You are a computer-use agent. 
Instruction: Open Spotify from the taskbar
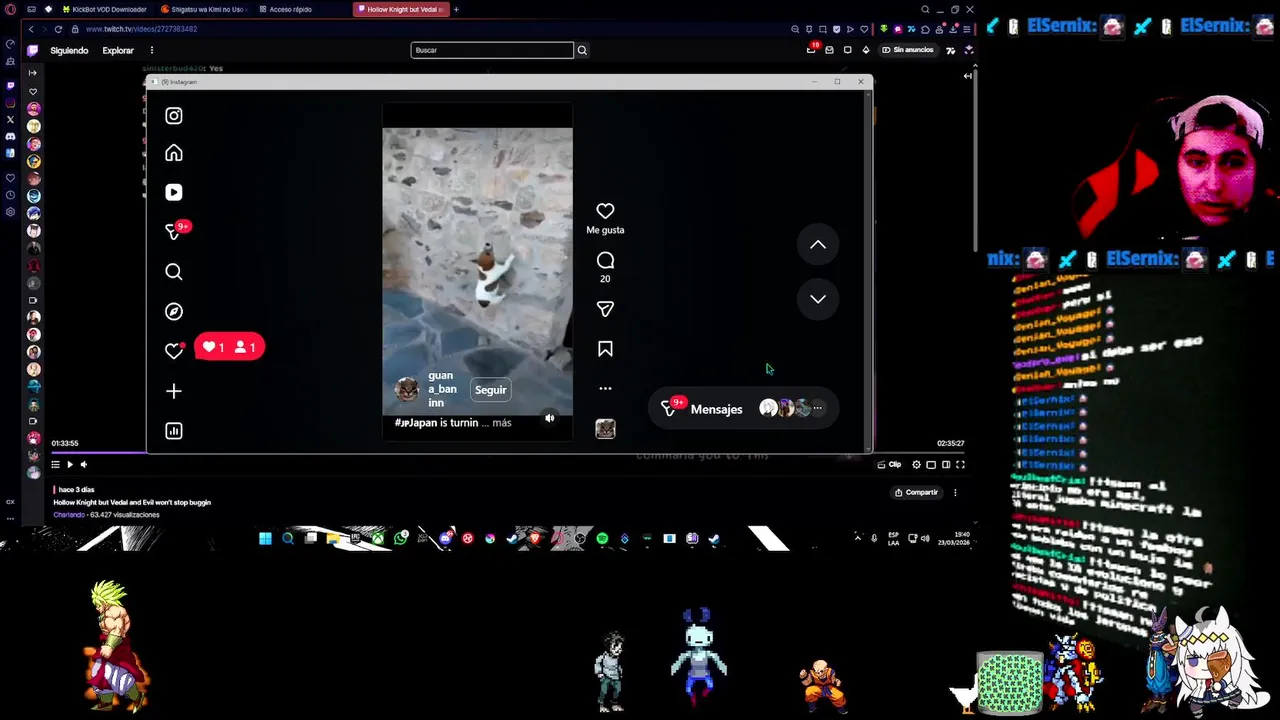click(602, 538)
